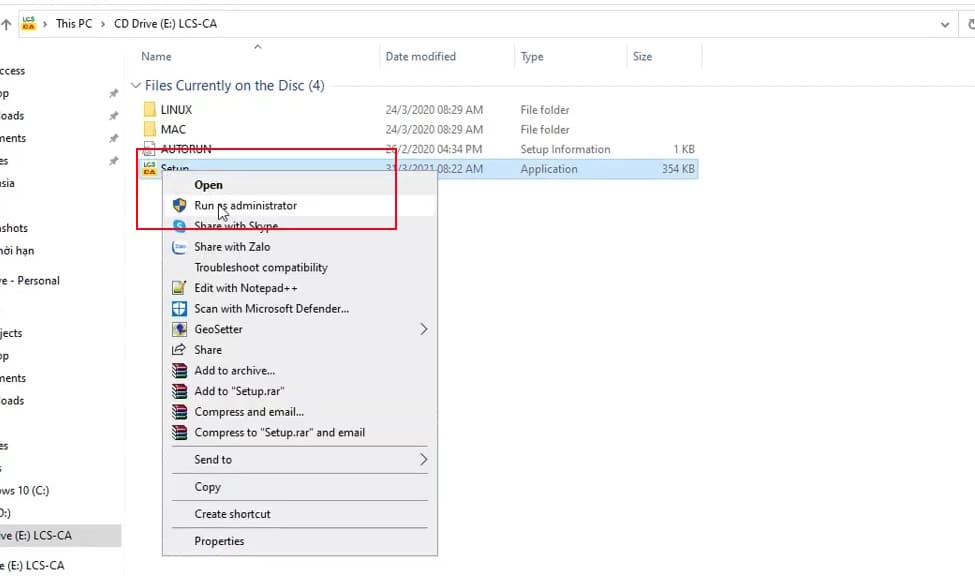Click the LINUX folder icon
Viewport: 975px width, 576px height.
(x=149, y=110)
